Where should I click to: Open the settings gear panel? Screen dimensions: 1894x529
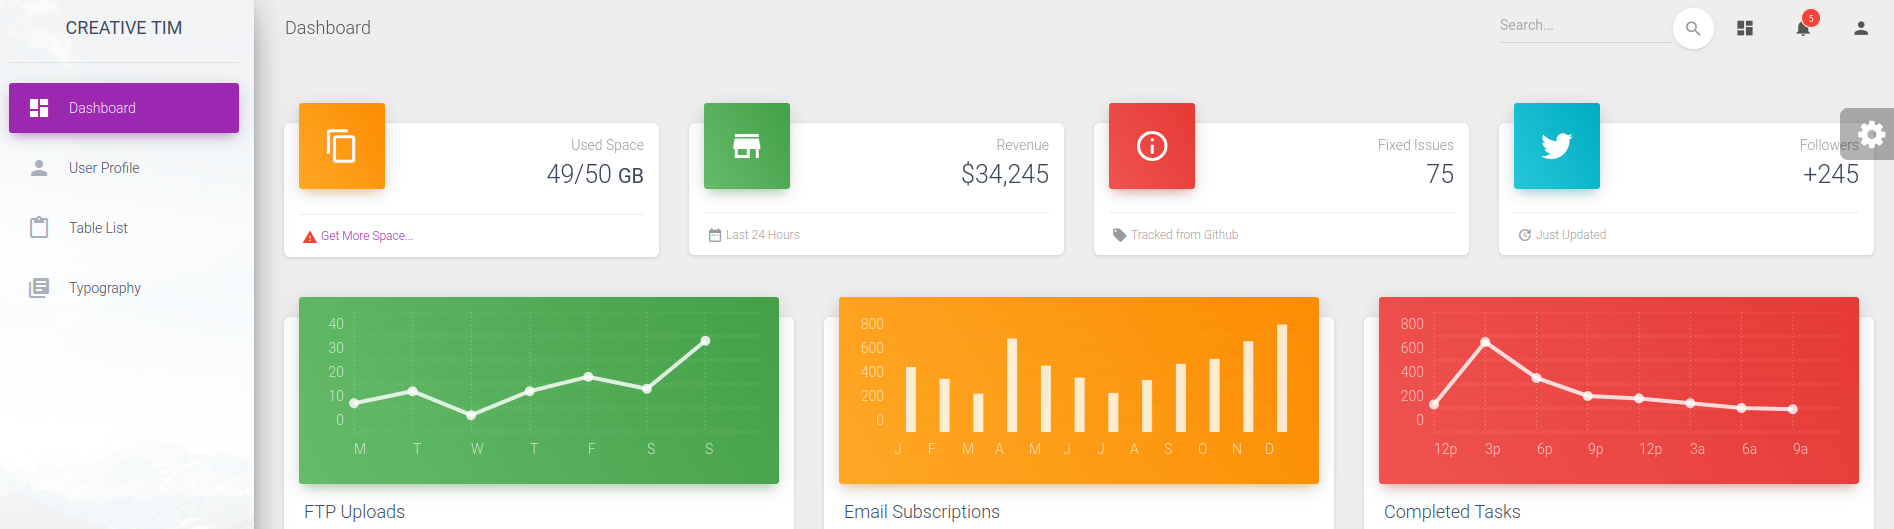click(x=1871, y=134)
